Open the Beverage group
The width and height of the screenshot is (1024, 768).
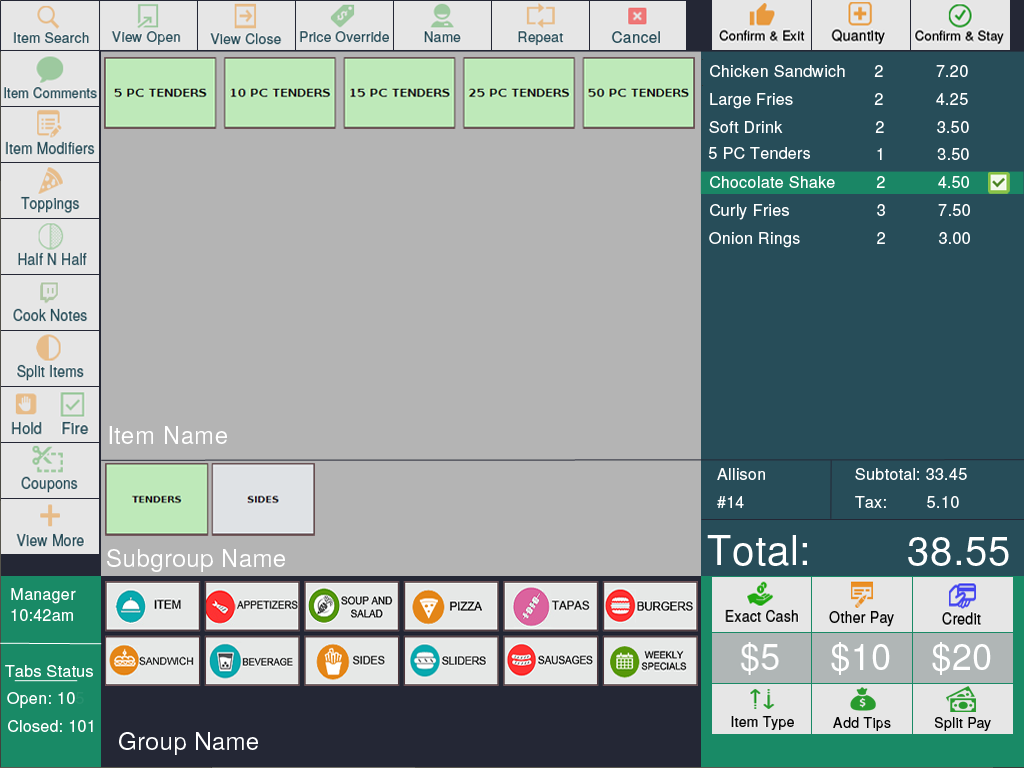[252, 661]
